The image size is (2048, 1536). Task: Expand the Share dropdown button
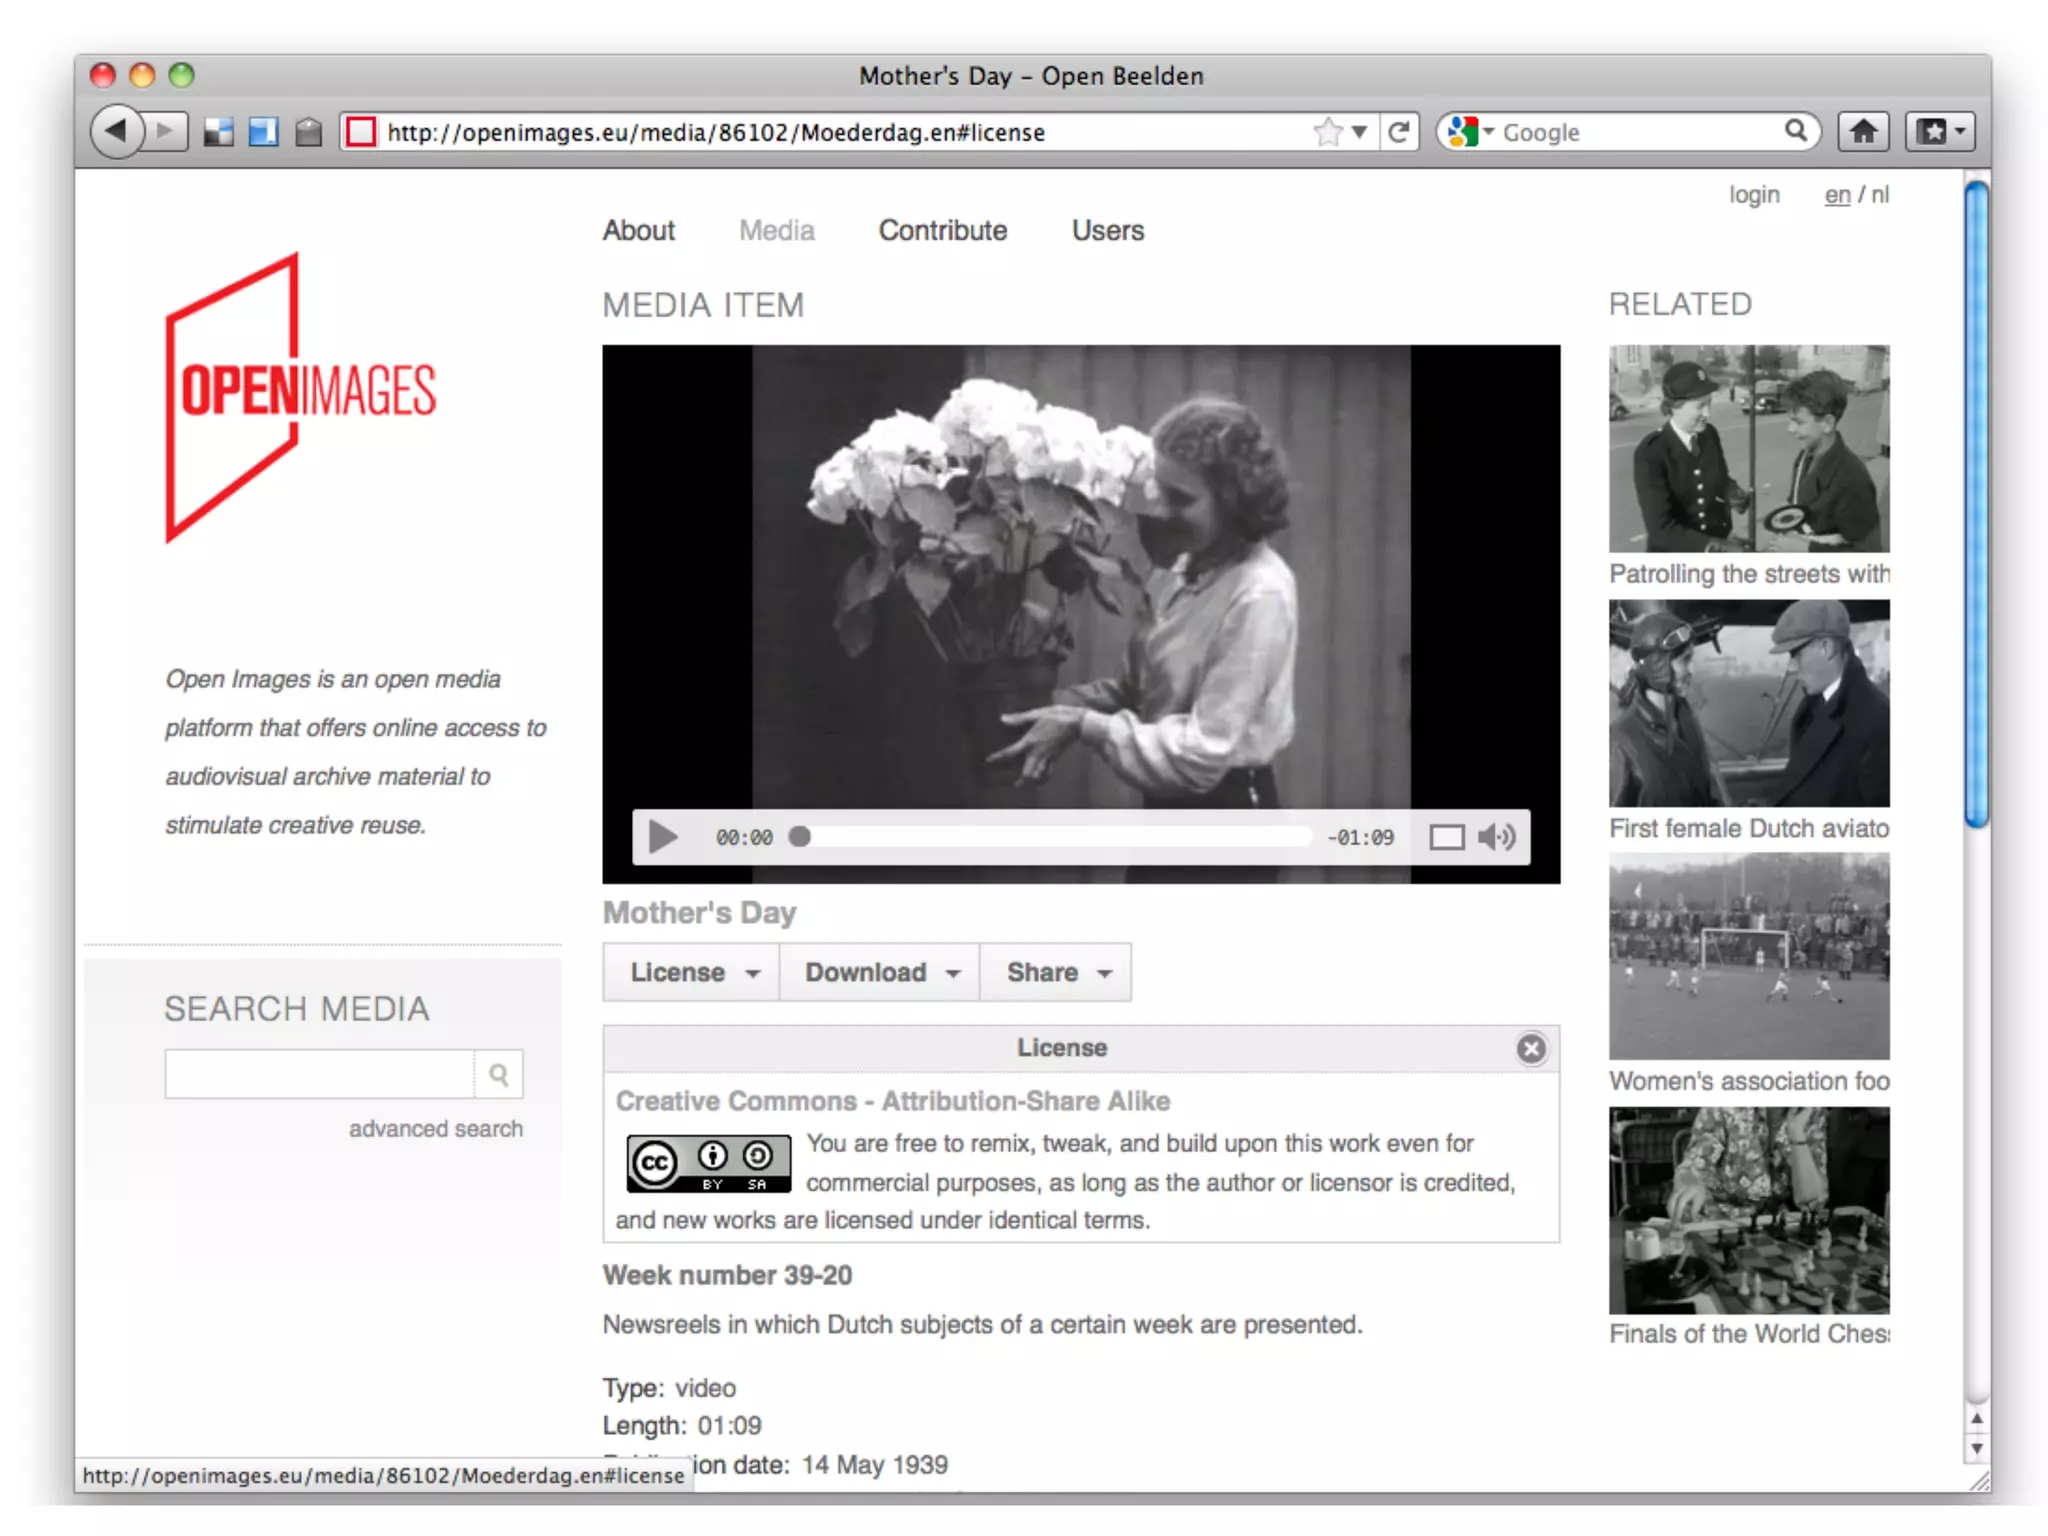(x=1057, y=972)
